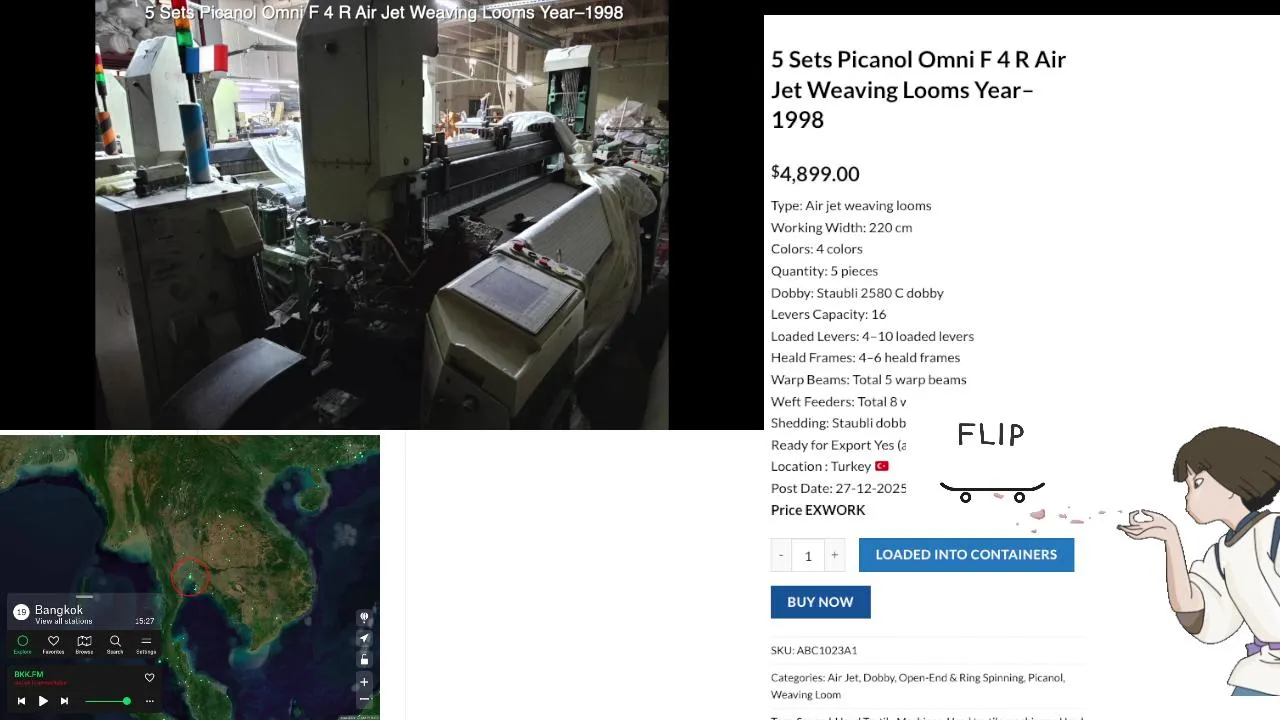Skip to next radio station
The width and height of the screenshot is (1280, 720).
tap(64, 701)
